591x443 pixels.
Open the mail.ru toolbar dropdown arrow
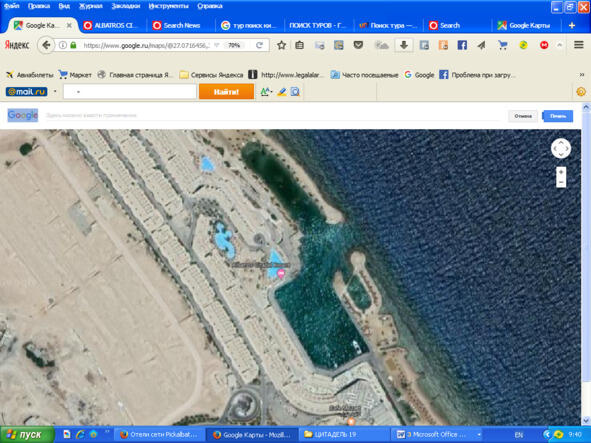pos(55,92)
